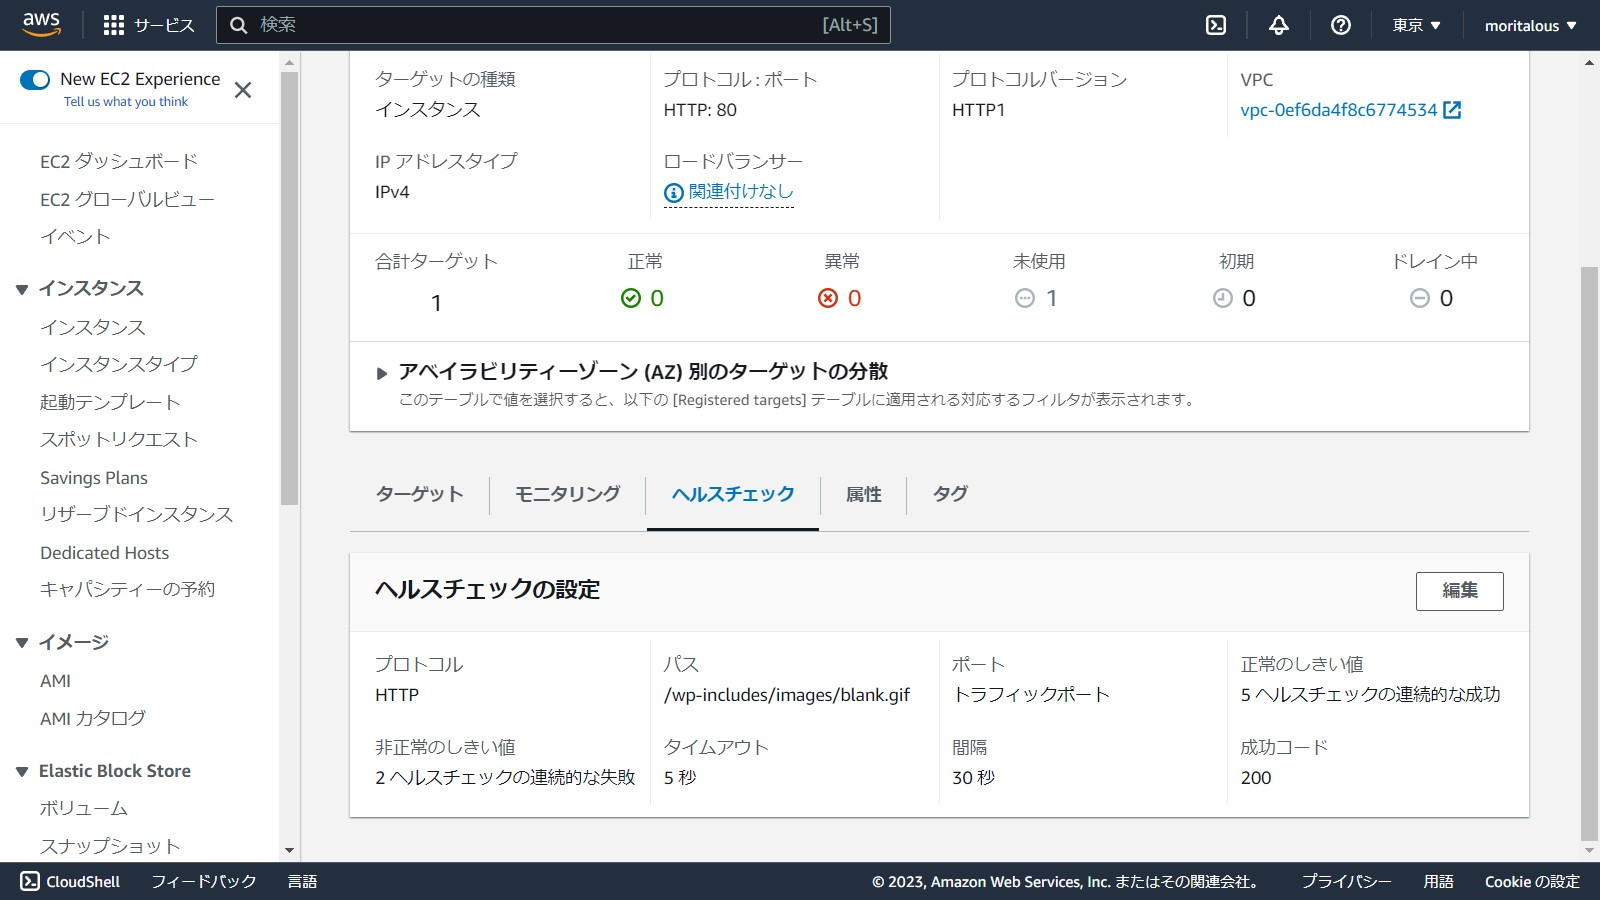The image size is (1600, 900).
Task: Click the AWS logo home icon
Action: tap(41, 25)
